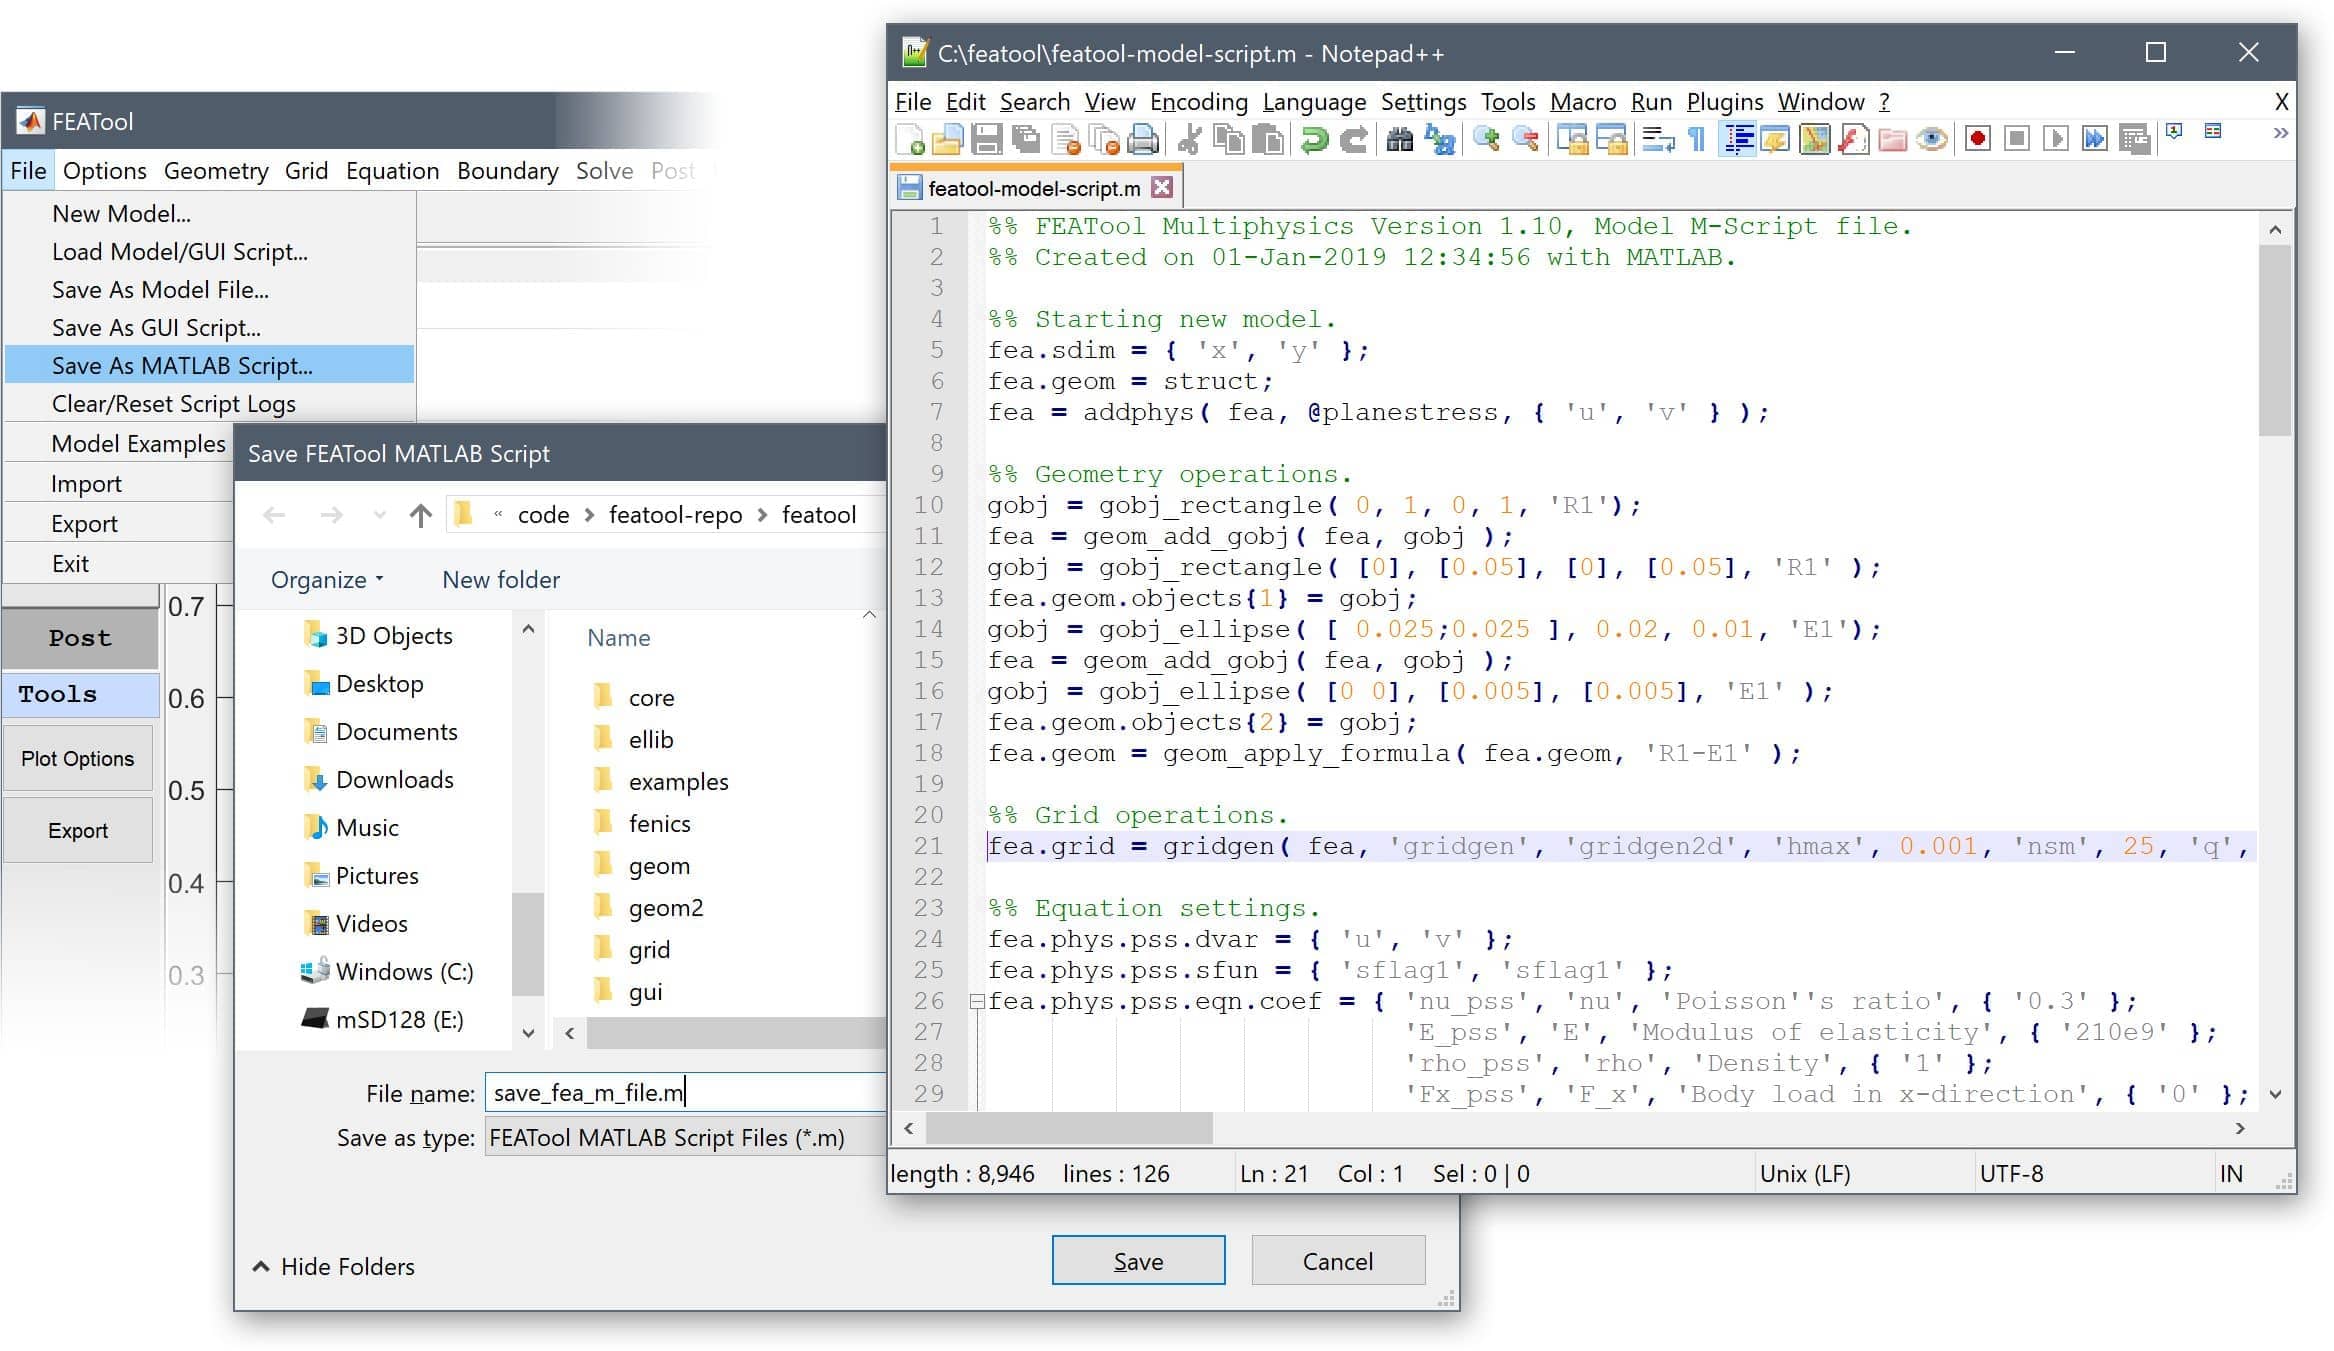Toggle synchronized vertical scrolling icon
The height and width of the screenshot is (1351, 2334).
coord(1573,140)
